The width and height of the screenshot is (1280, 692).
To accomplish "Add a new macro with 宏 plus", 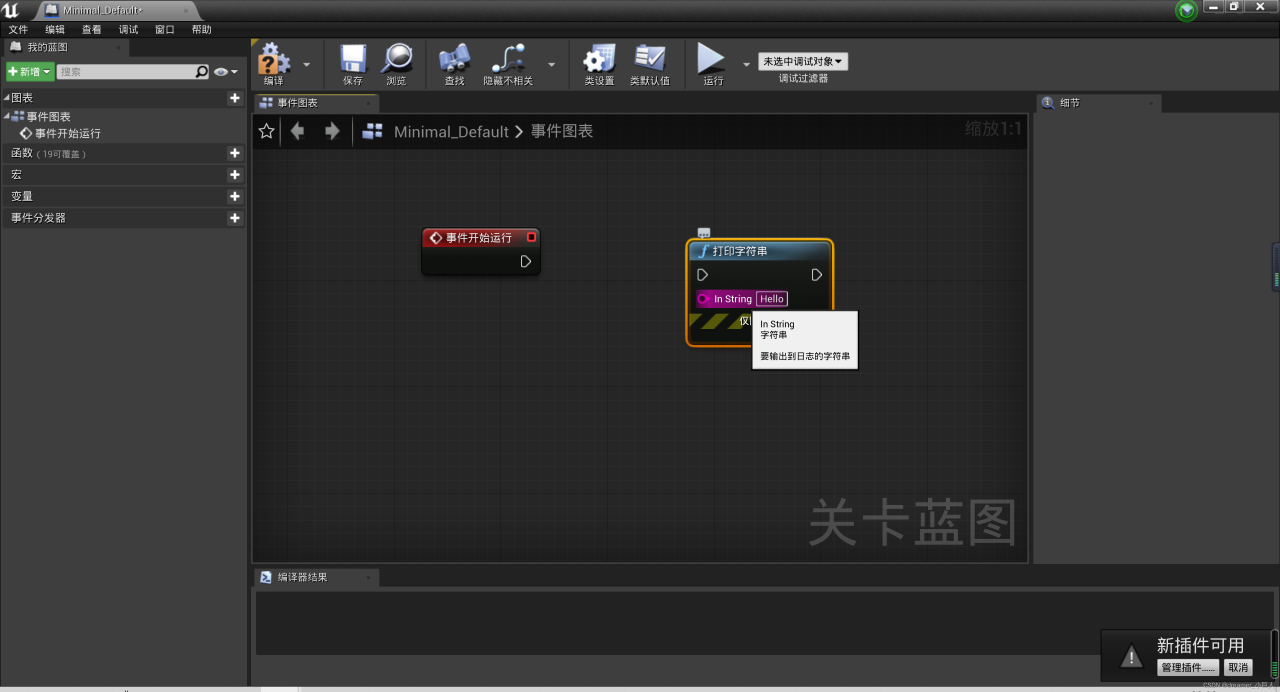I will click(x=235, y=175).
